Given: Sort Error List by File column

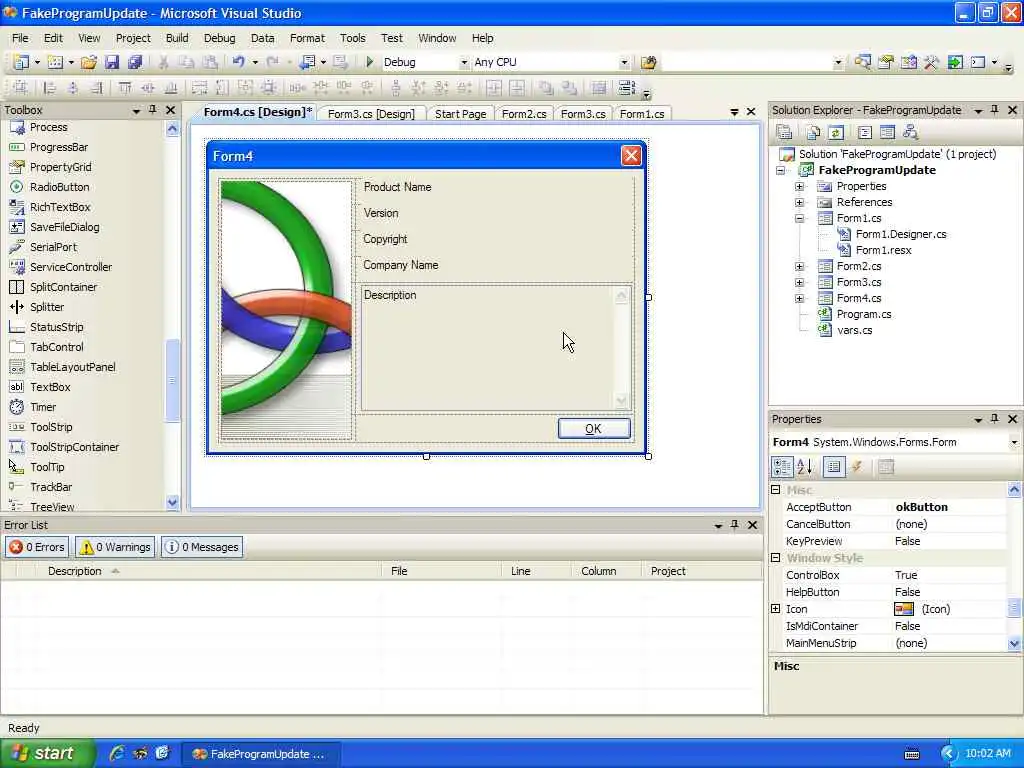Looking at the screenshot, I should point(399,571).
